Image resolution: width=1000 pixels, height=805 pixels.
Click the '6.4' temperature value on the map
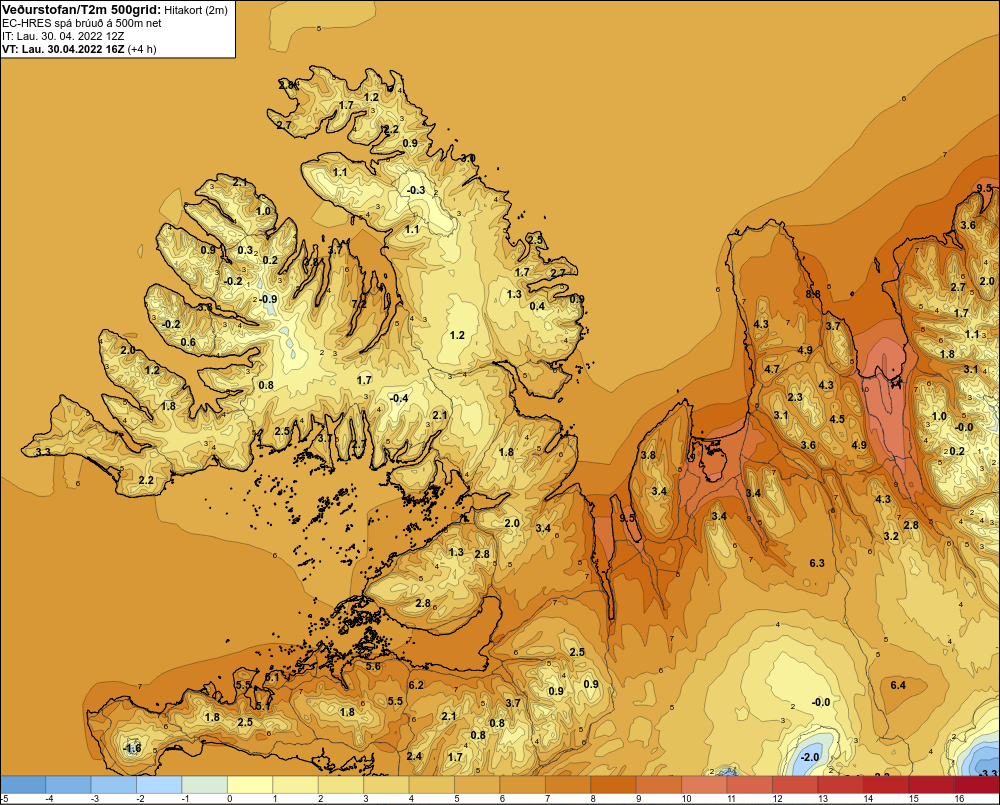click(898, 686)
